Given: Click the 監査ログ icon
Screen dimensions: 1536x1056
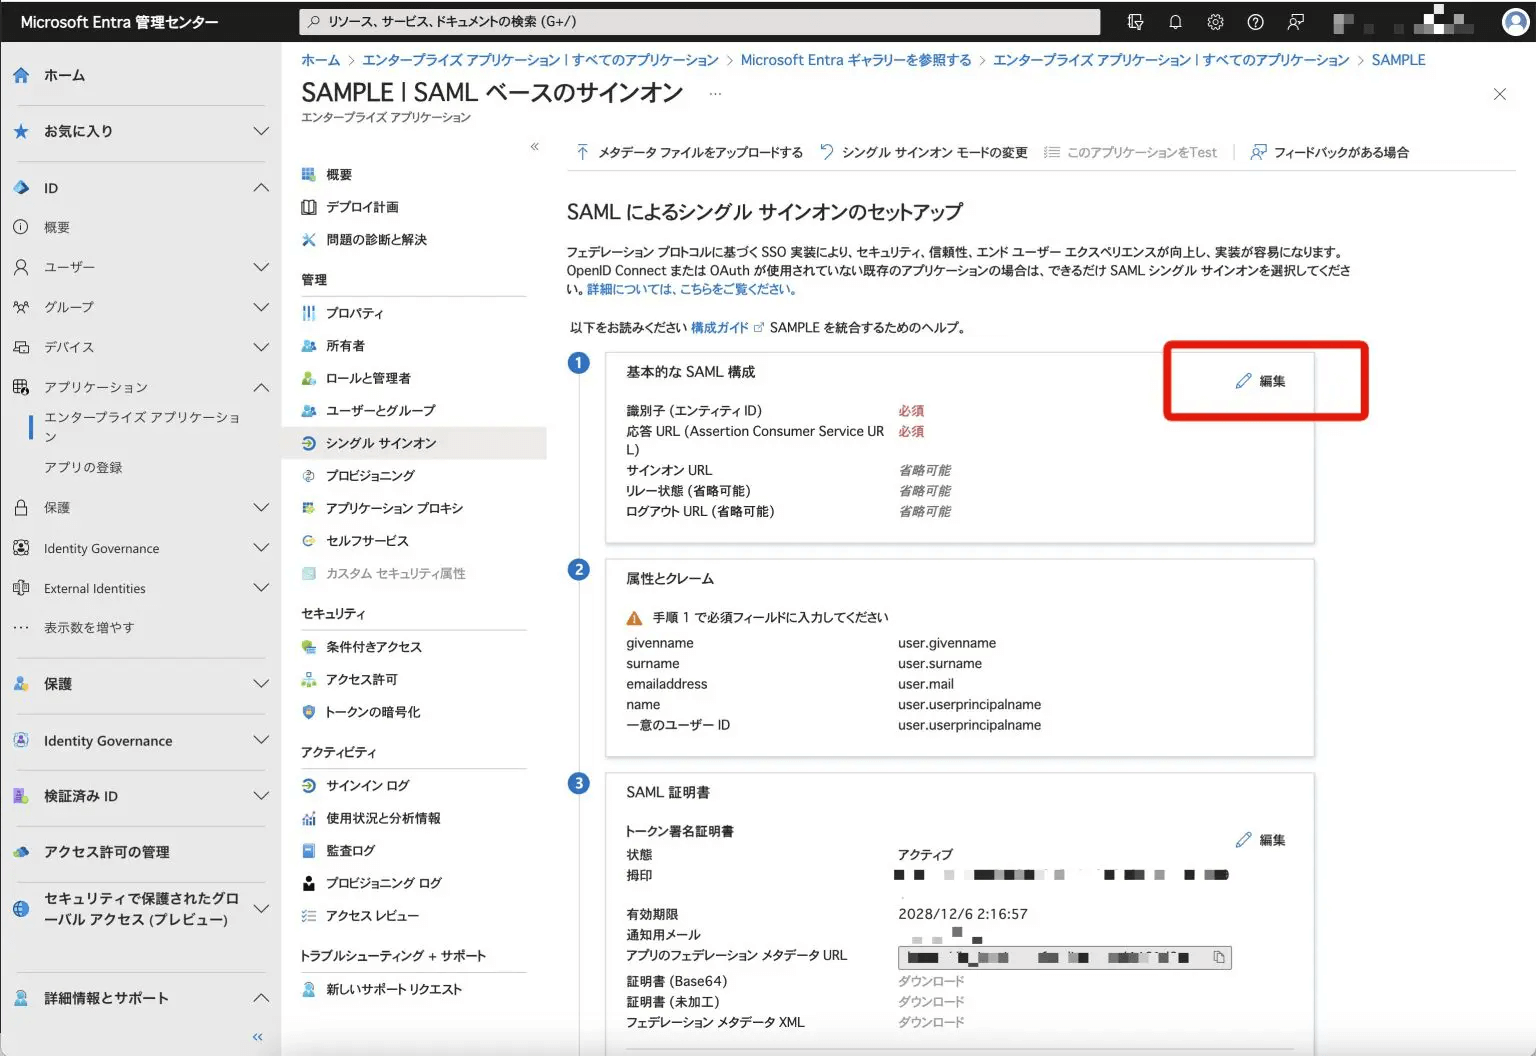Looking at the screenshot, I should pyautogui.click(x=309, y=850).
